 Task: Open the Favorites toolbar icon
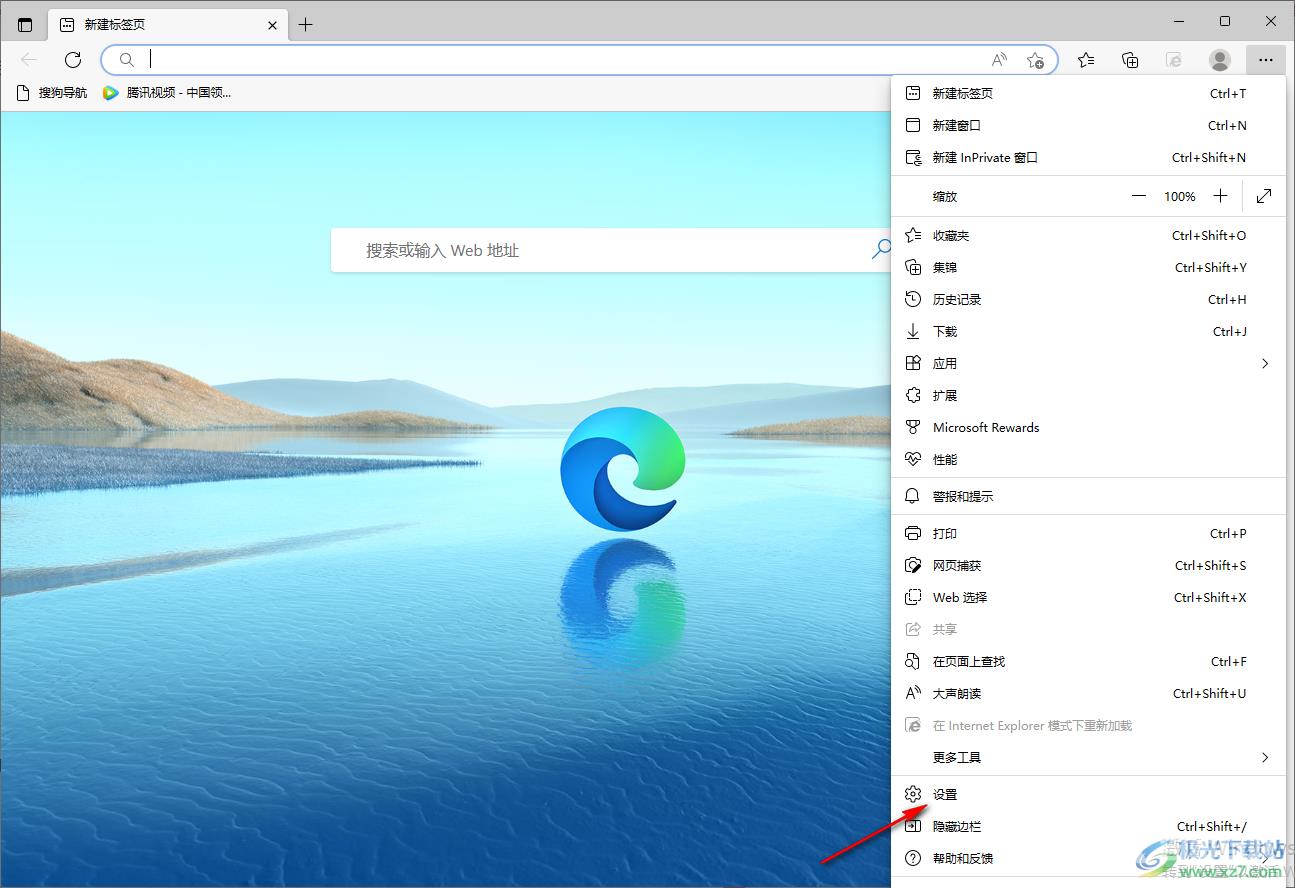coord(1086,60)
